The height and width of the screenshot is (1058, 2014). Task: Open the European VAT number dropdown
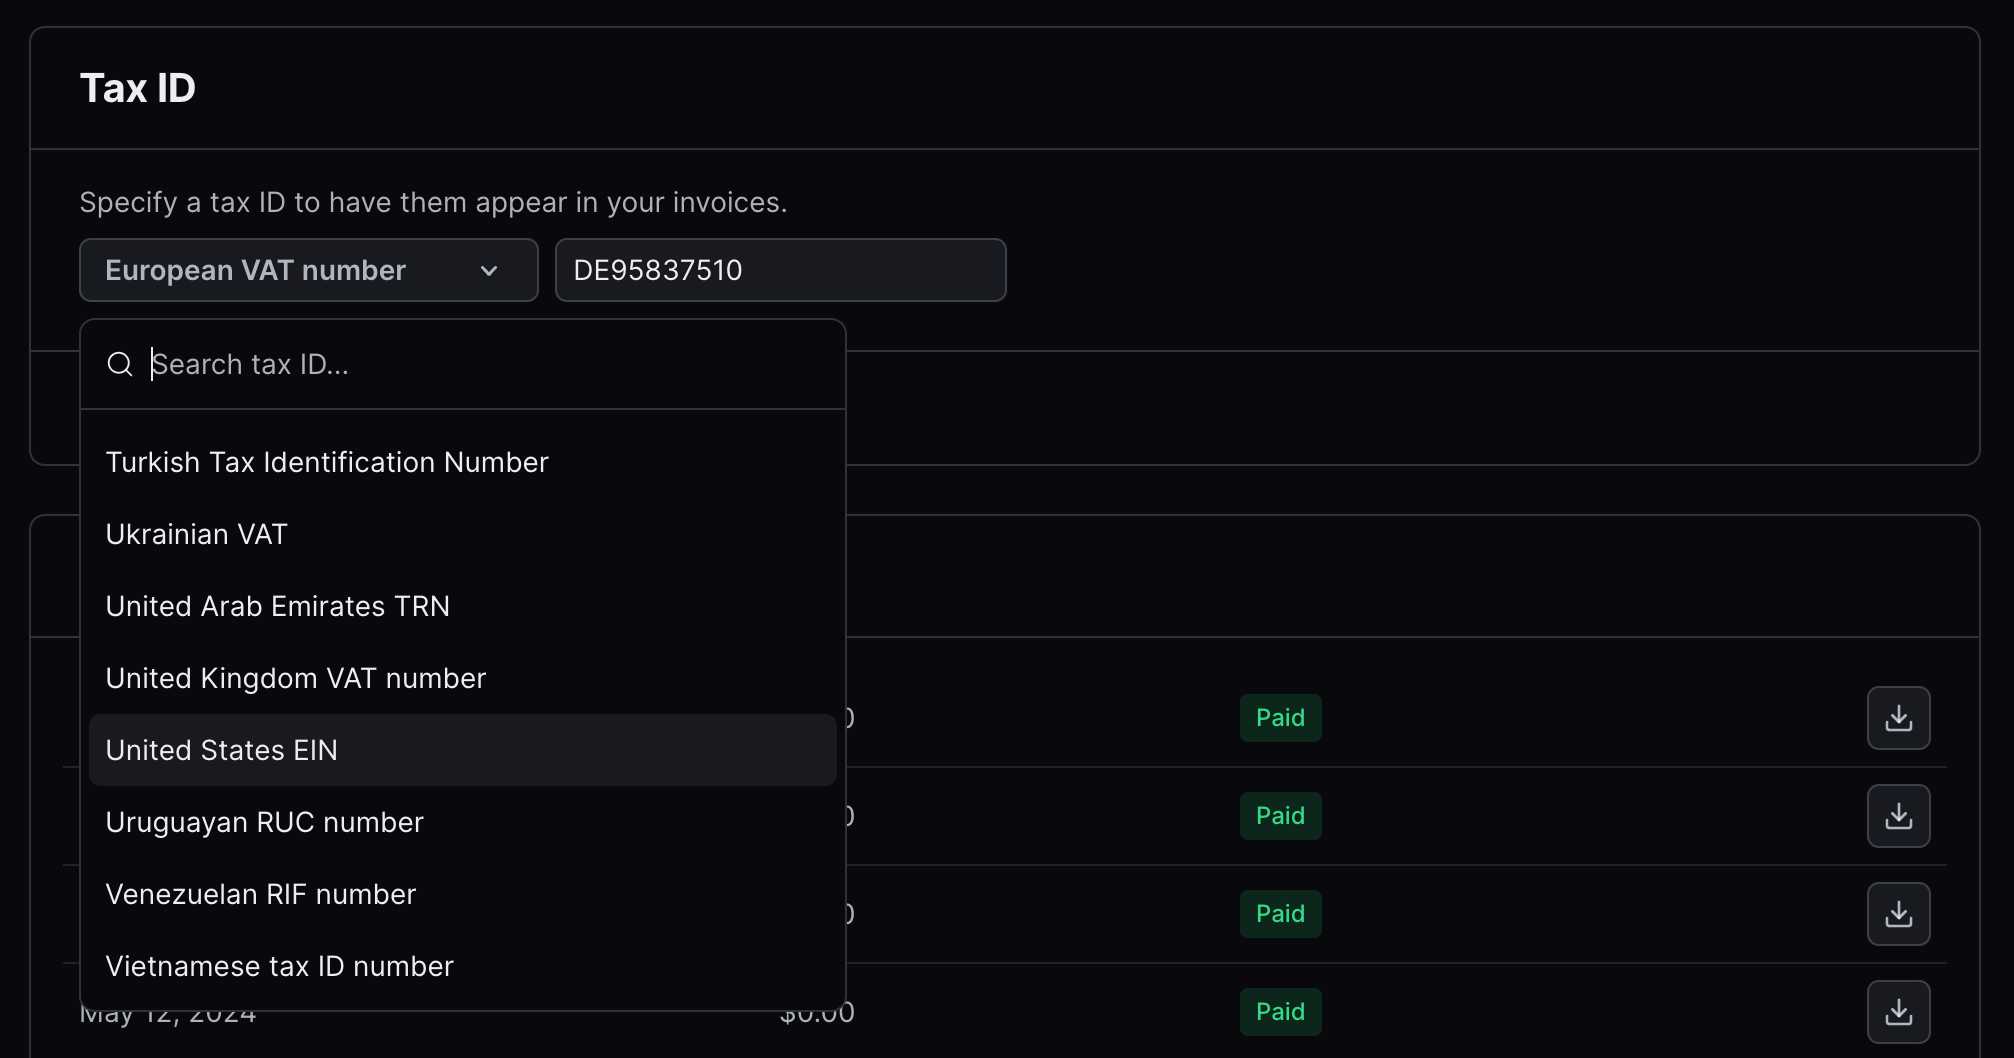[x=308, y=270]
